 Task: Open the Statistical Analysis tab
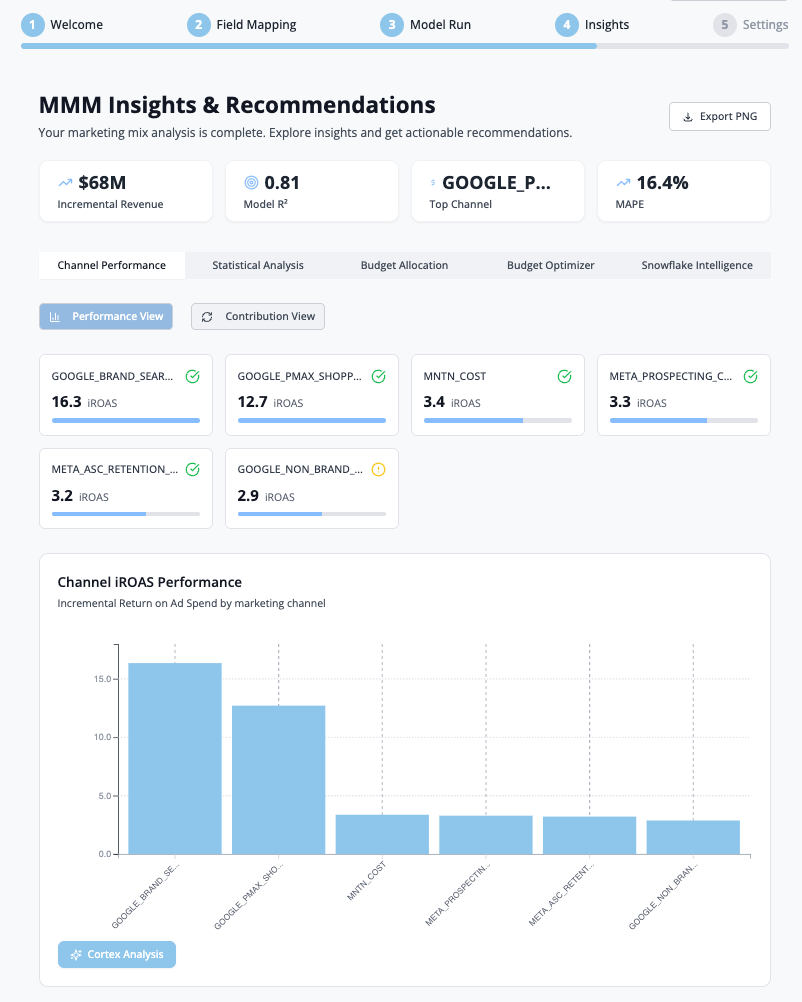(258, 265)
